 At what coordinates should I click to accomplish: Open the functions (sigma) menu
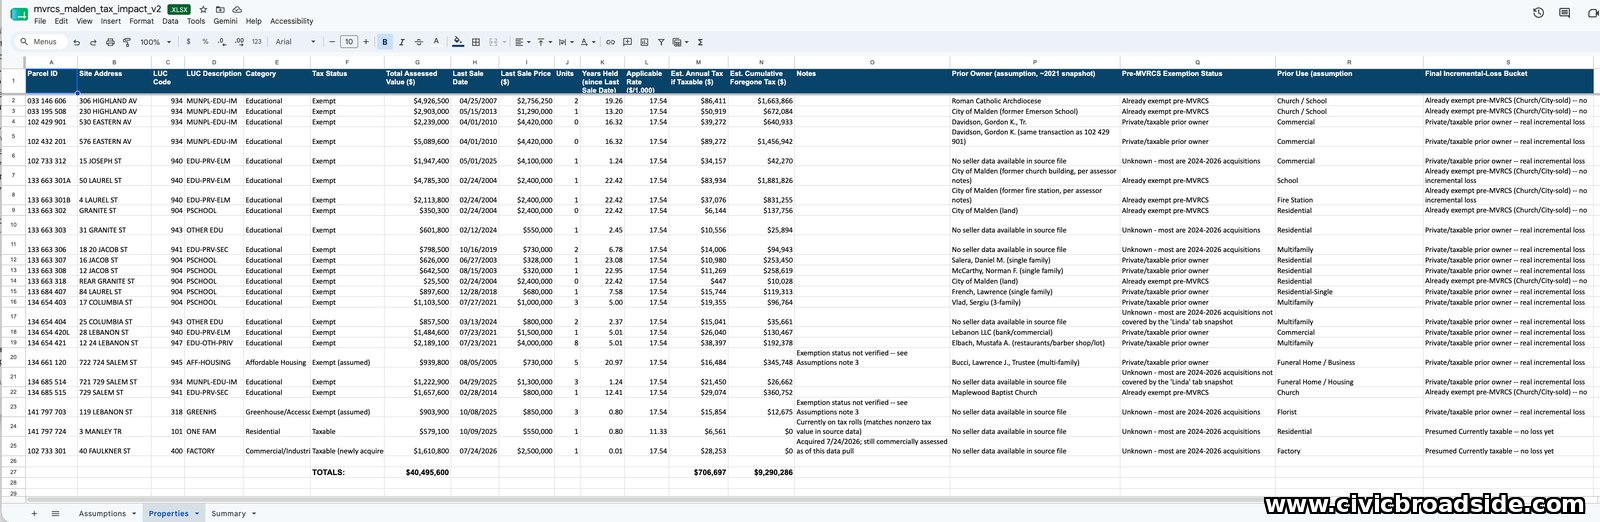pyautogui.click(x=700, y=42)
